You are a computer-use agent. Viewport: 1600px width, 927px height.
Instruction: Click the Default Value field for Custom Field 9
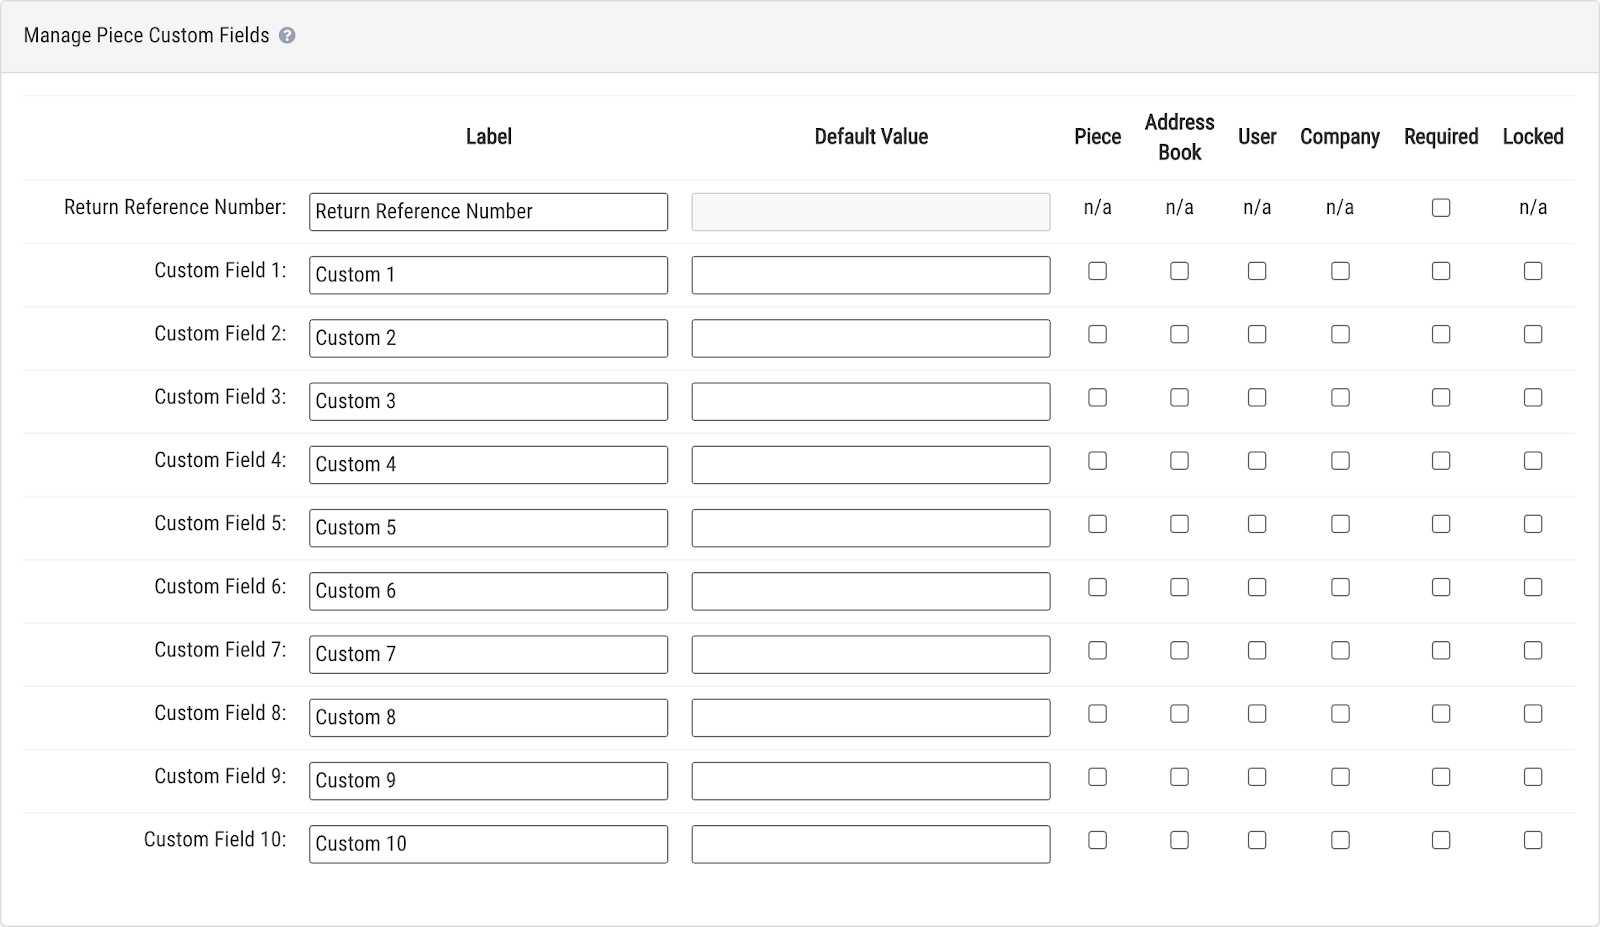870,780
